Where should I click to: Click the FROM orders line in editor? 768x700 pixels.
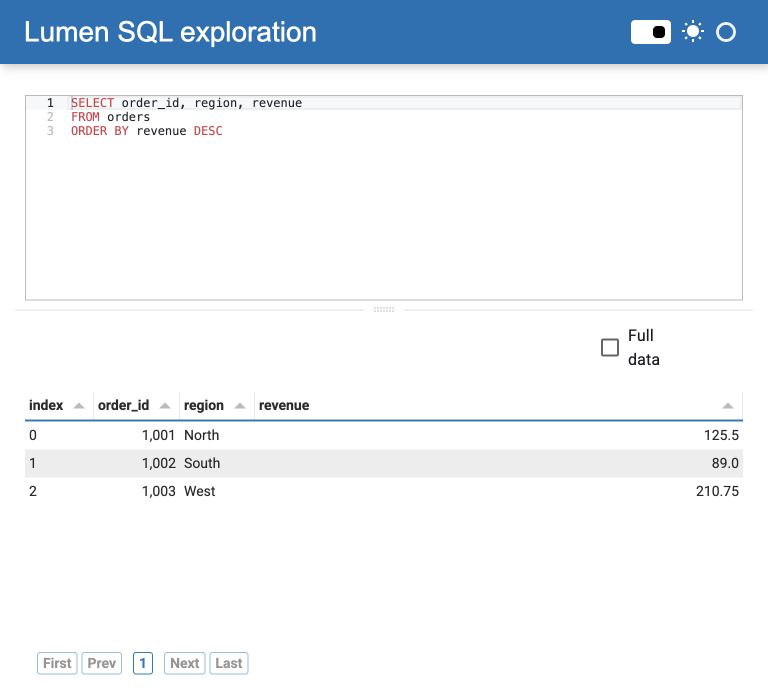tap(111, 117)
